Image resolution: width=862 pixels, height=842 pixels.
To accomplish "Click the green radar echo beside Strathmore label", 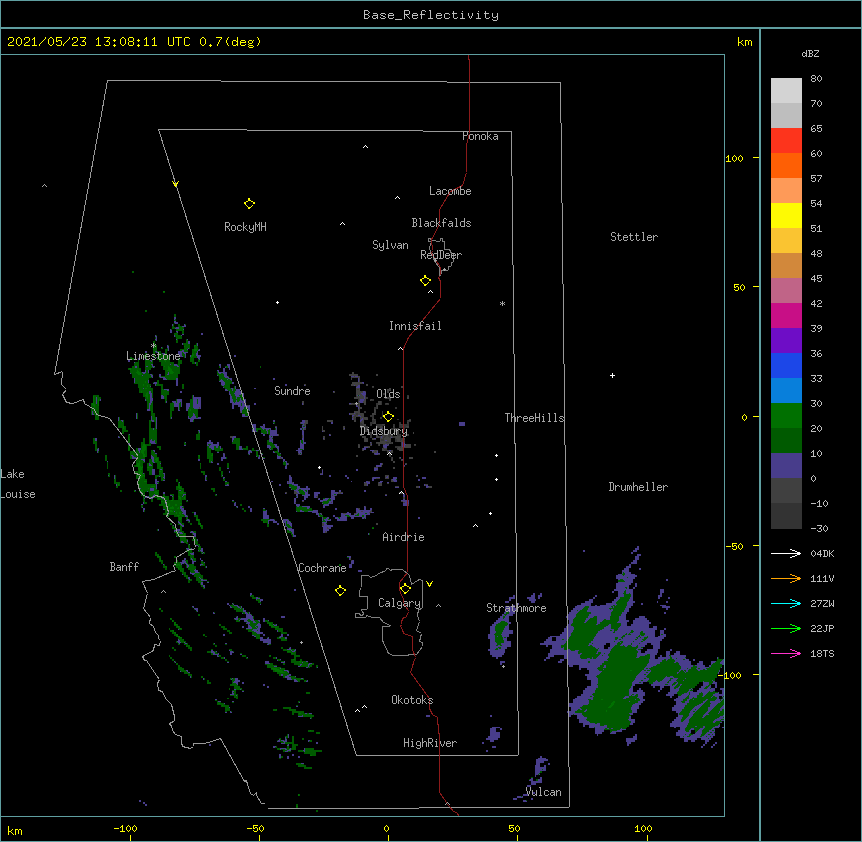I will 500,632.
